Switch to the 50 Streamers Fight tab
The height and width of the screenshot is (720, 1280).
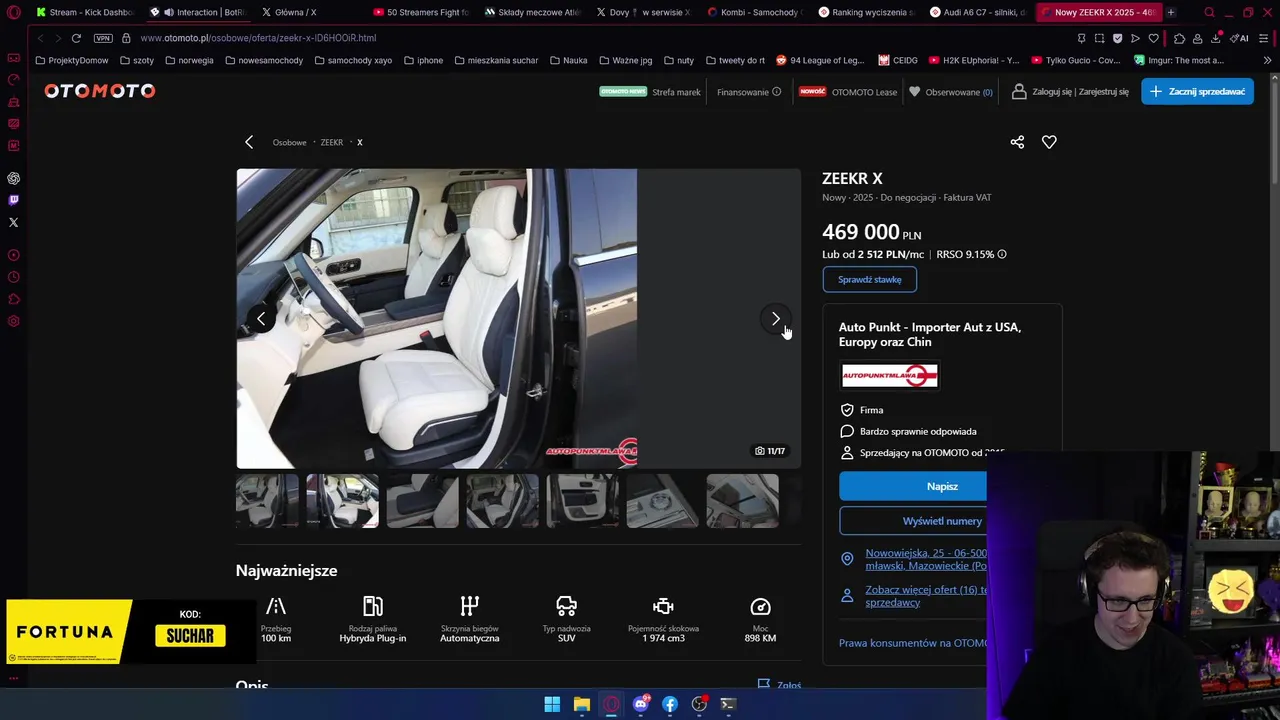click(x=421, y=12)
